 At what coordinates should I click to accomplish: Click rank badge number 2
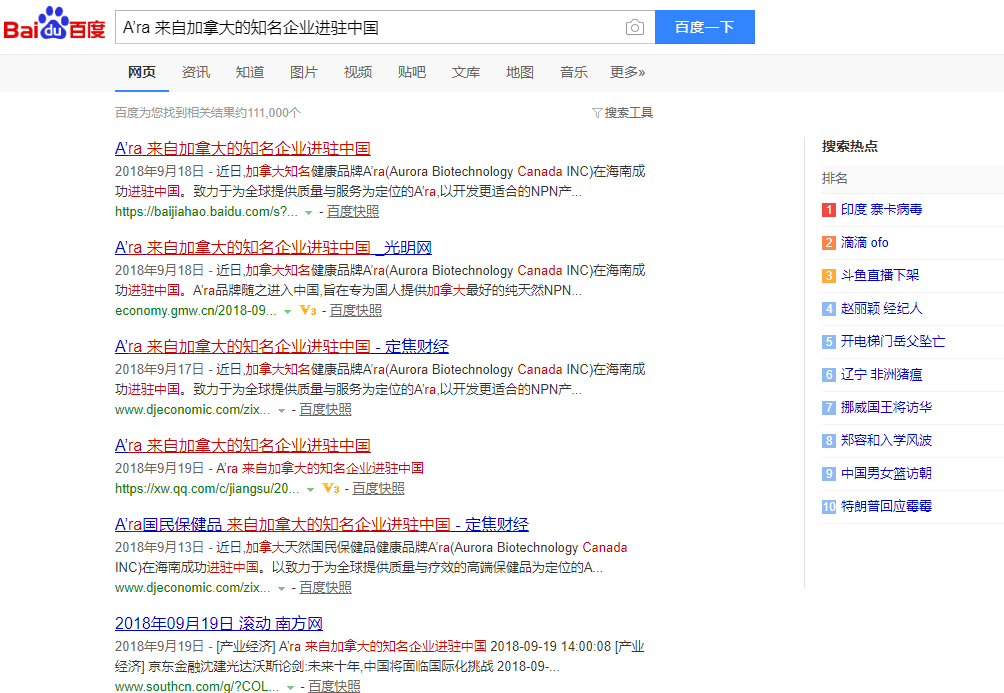[829, 243]
